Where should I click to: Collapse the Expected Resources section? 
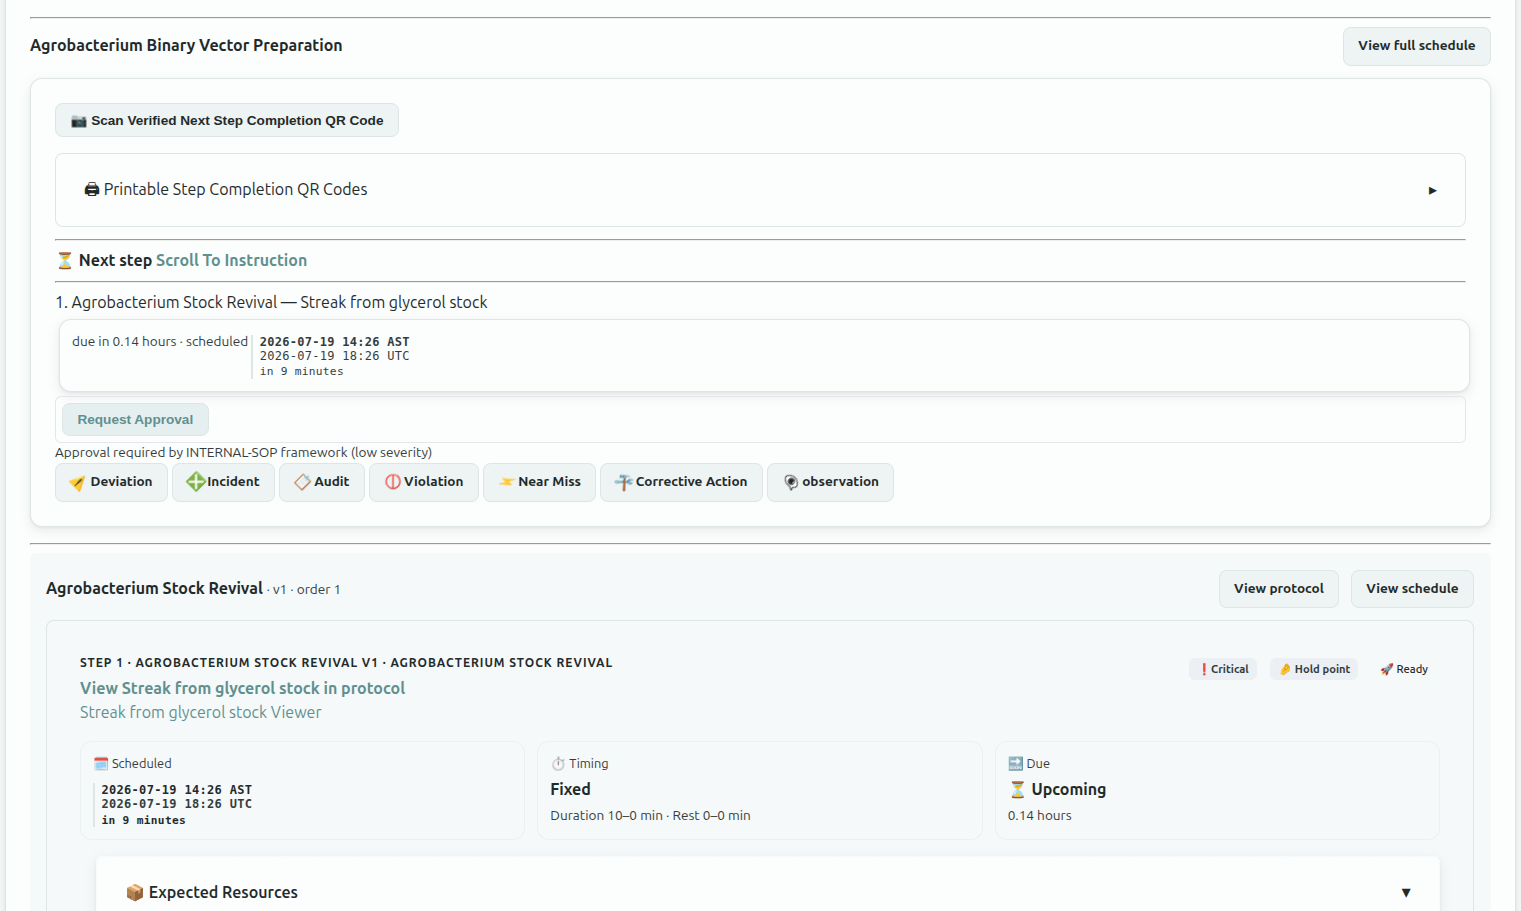coord(1406,892)
